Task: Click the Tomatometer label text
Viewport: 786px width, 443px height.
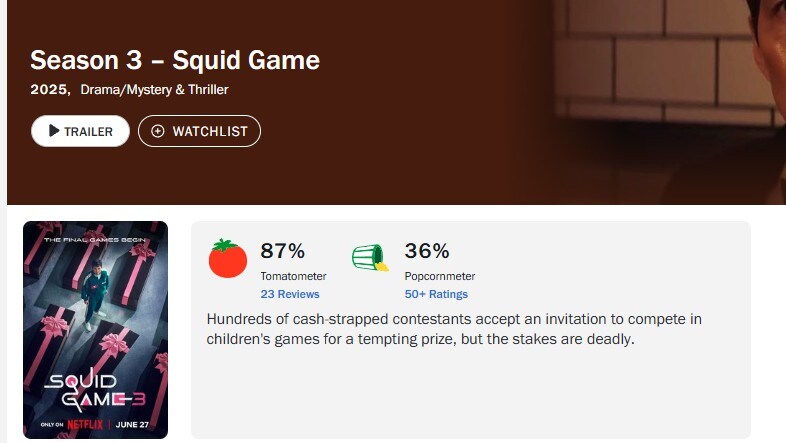Action: [x=293, y=276]
